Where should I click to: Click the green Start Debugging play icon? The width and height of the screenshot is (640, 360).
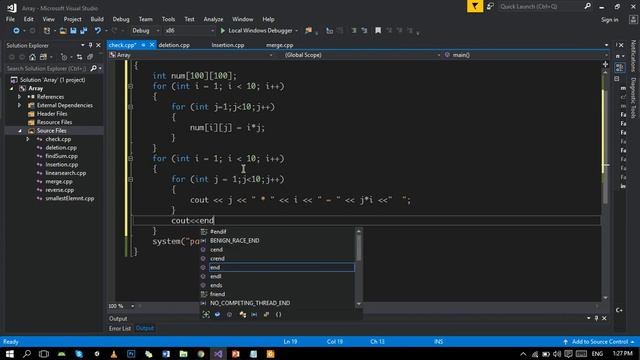(x=222, y=31)
